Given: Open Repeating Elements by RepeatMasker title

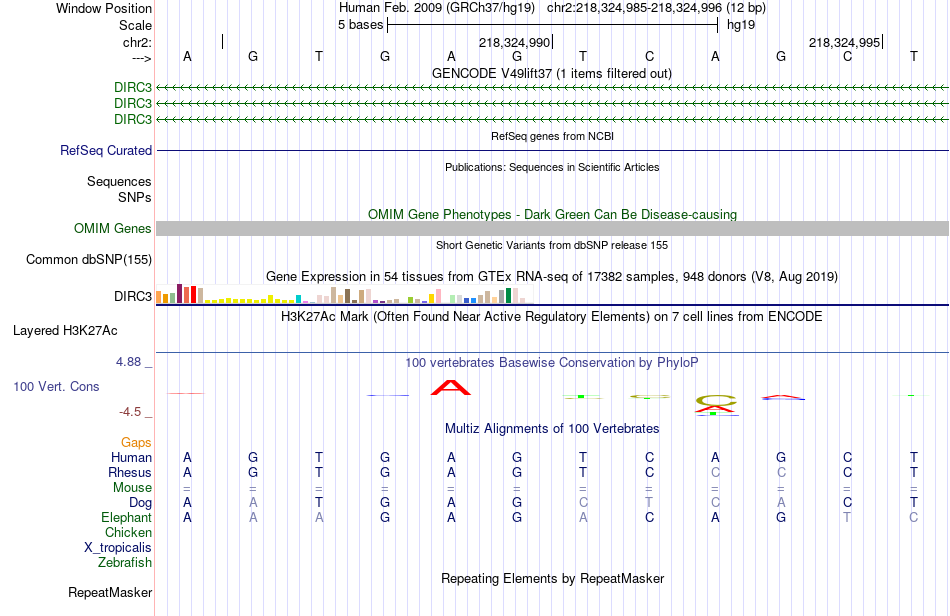Looking at the screenshot, I should point(552,578).
